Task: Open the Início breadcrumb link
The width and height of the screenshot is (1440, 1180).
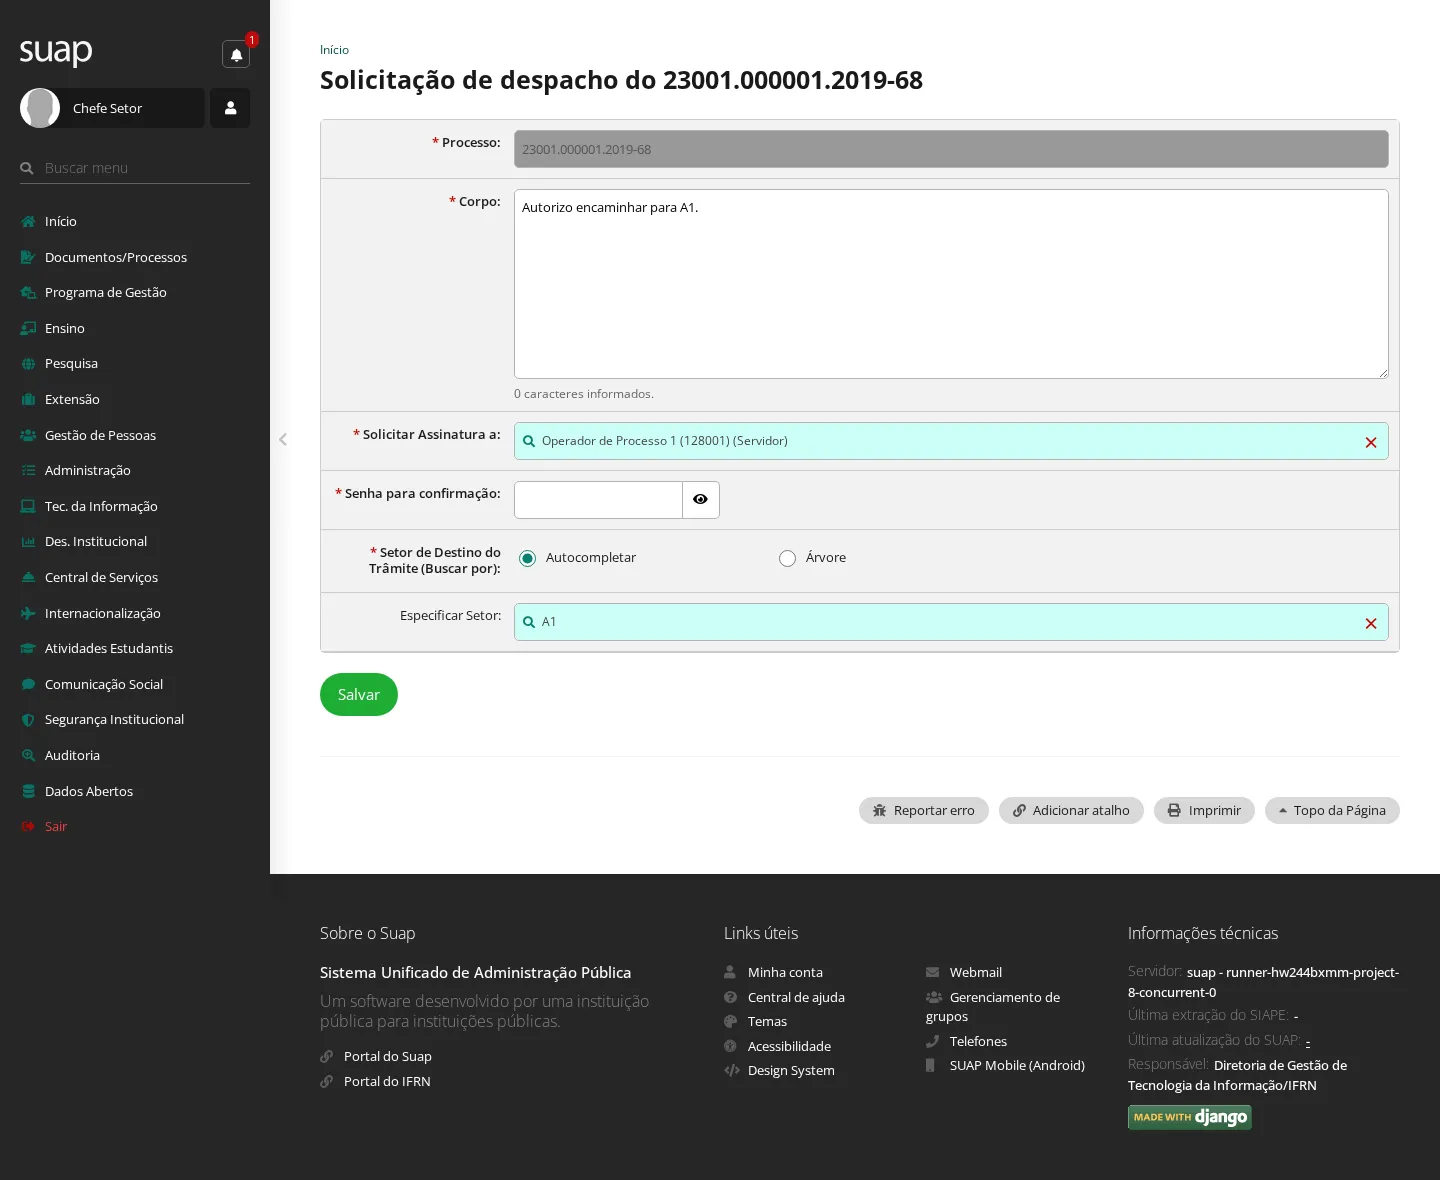Action: (334, 50)
